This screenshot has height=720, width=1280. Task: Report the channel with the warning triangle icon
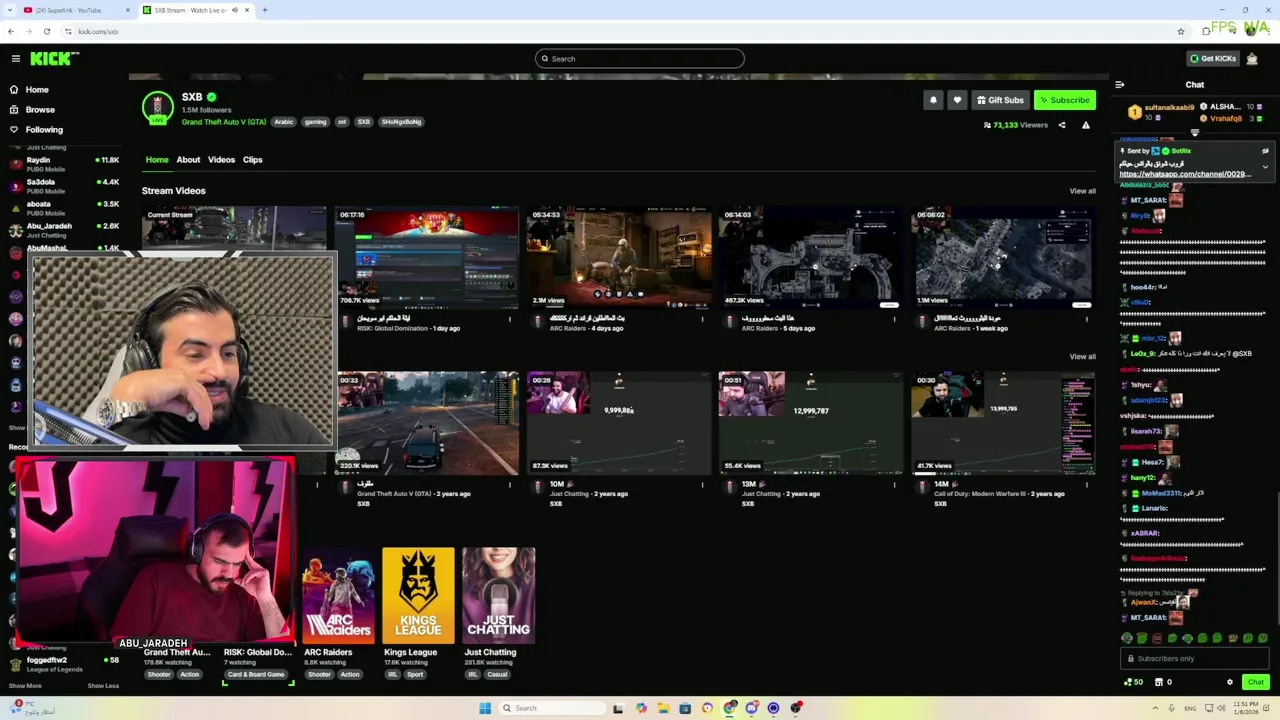[x=1085, y=125]
